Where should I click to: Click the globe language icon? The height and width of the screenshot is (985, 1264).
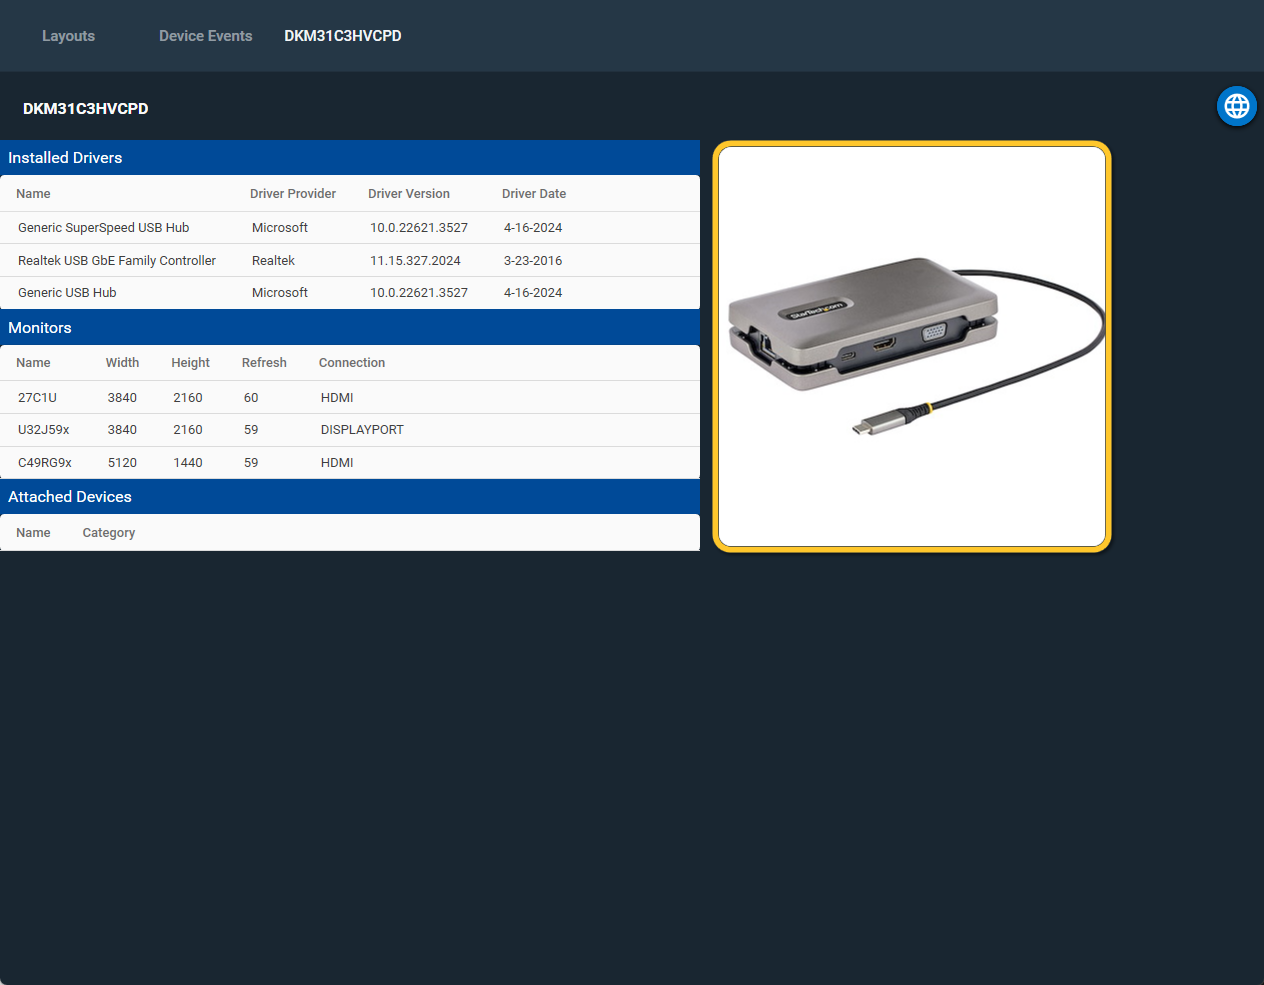1236,106
